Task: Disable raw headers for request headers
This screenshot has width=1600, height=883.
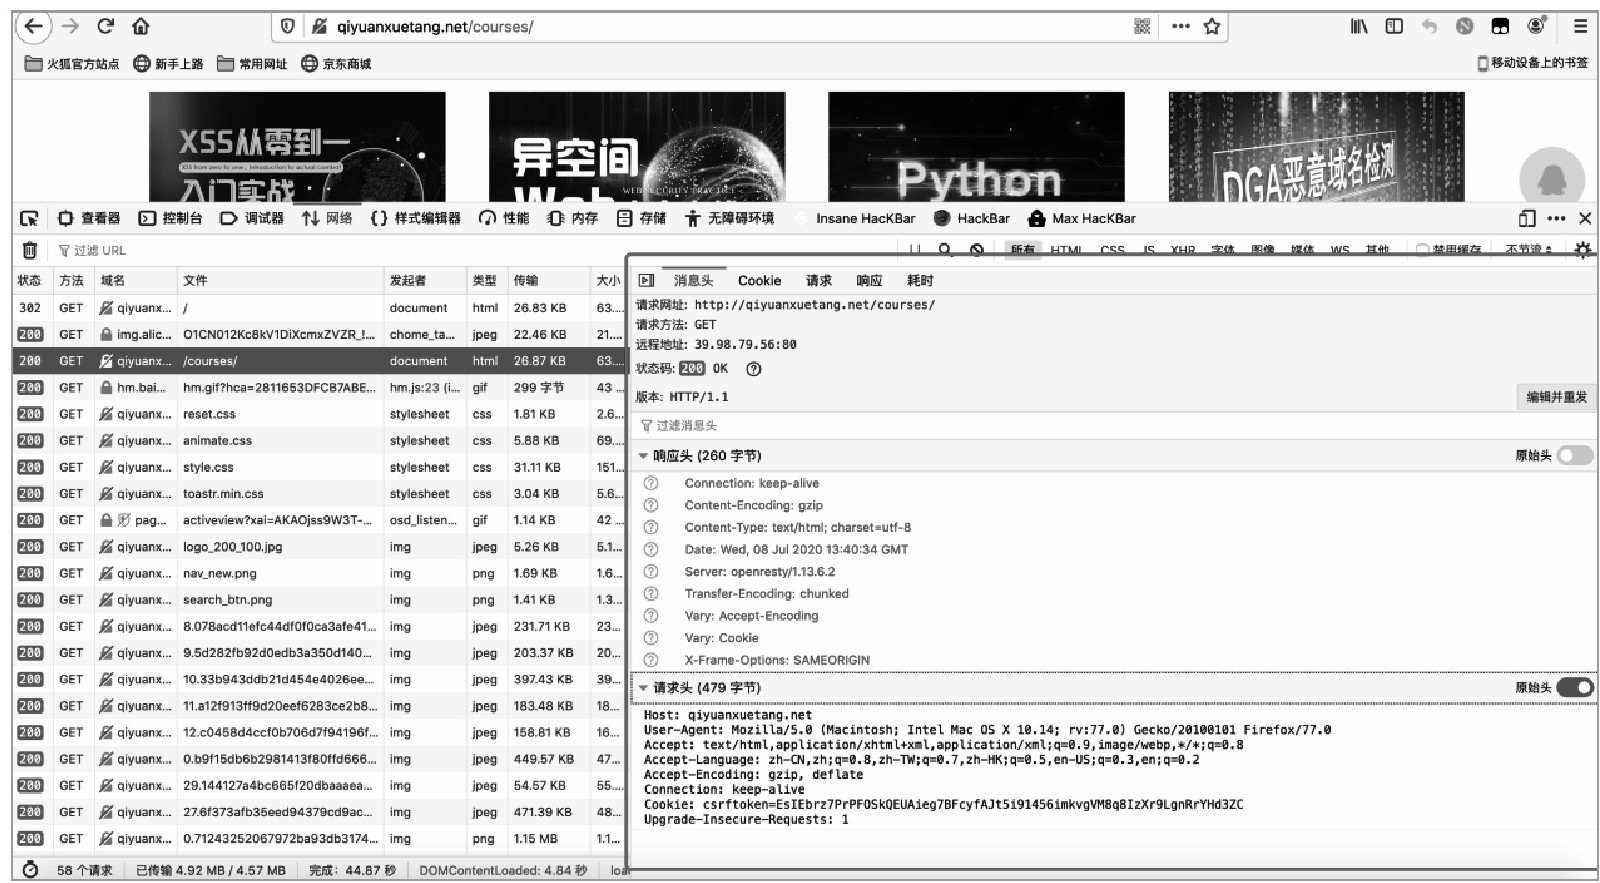Action: [1575, 687]
